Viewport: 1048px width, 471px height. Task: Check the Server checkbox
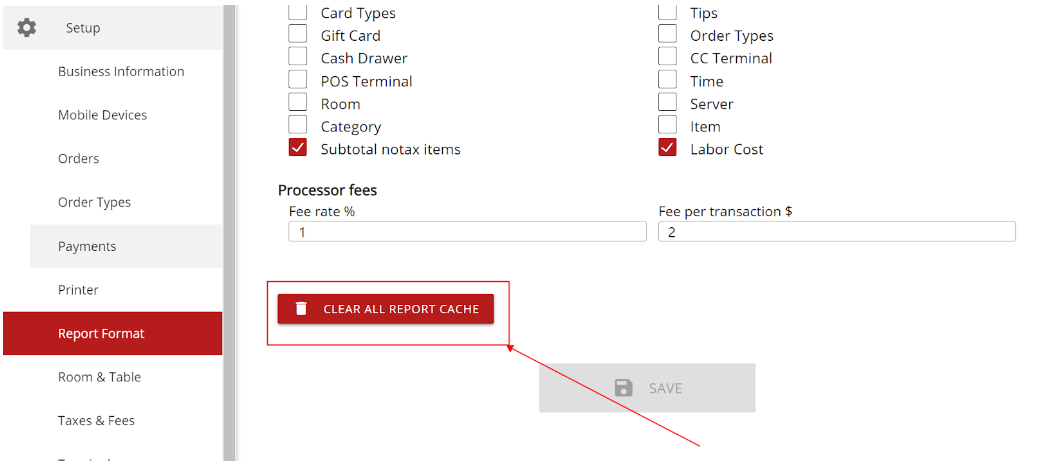tap(667, 102)
